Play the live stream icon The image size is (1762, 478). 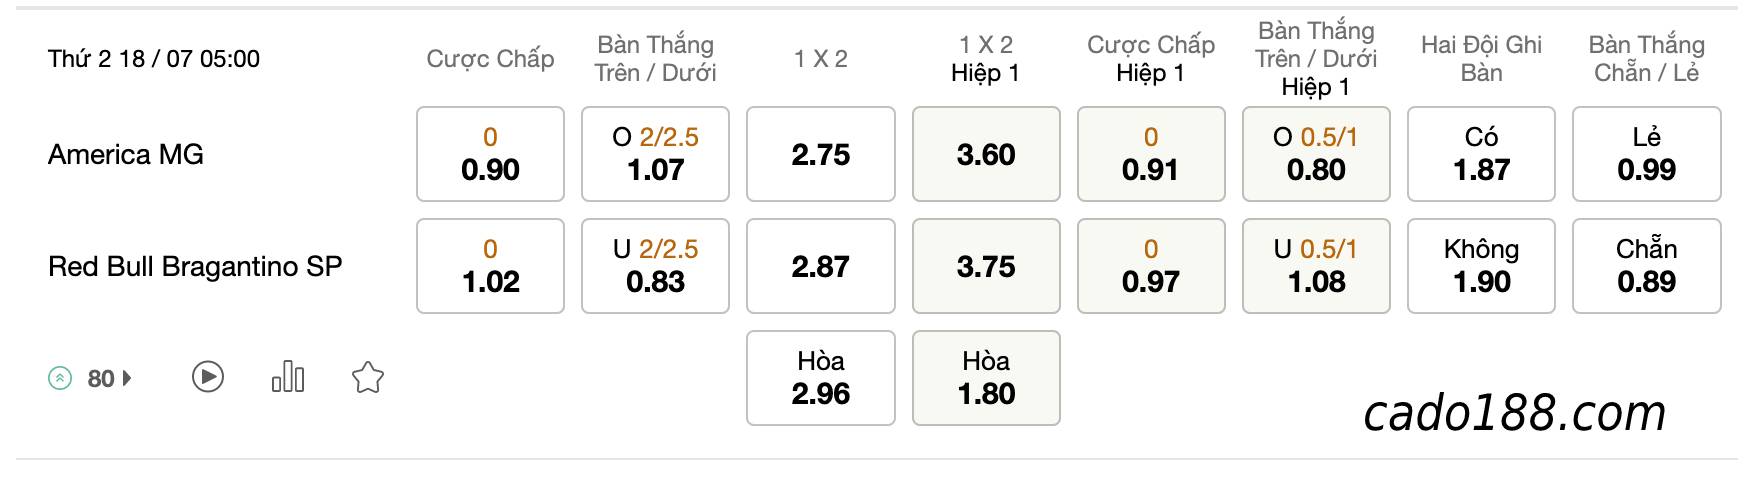(x=208, y=377)
